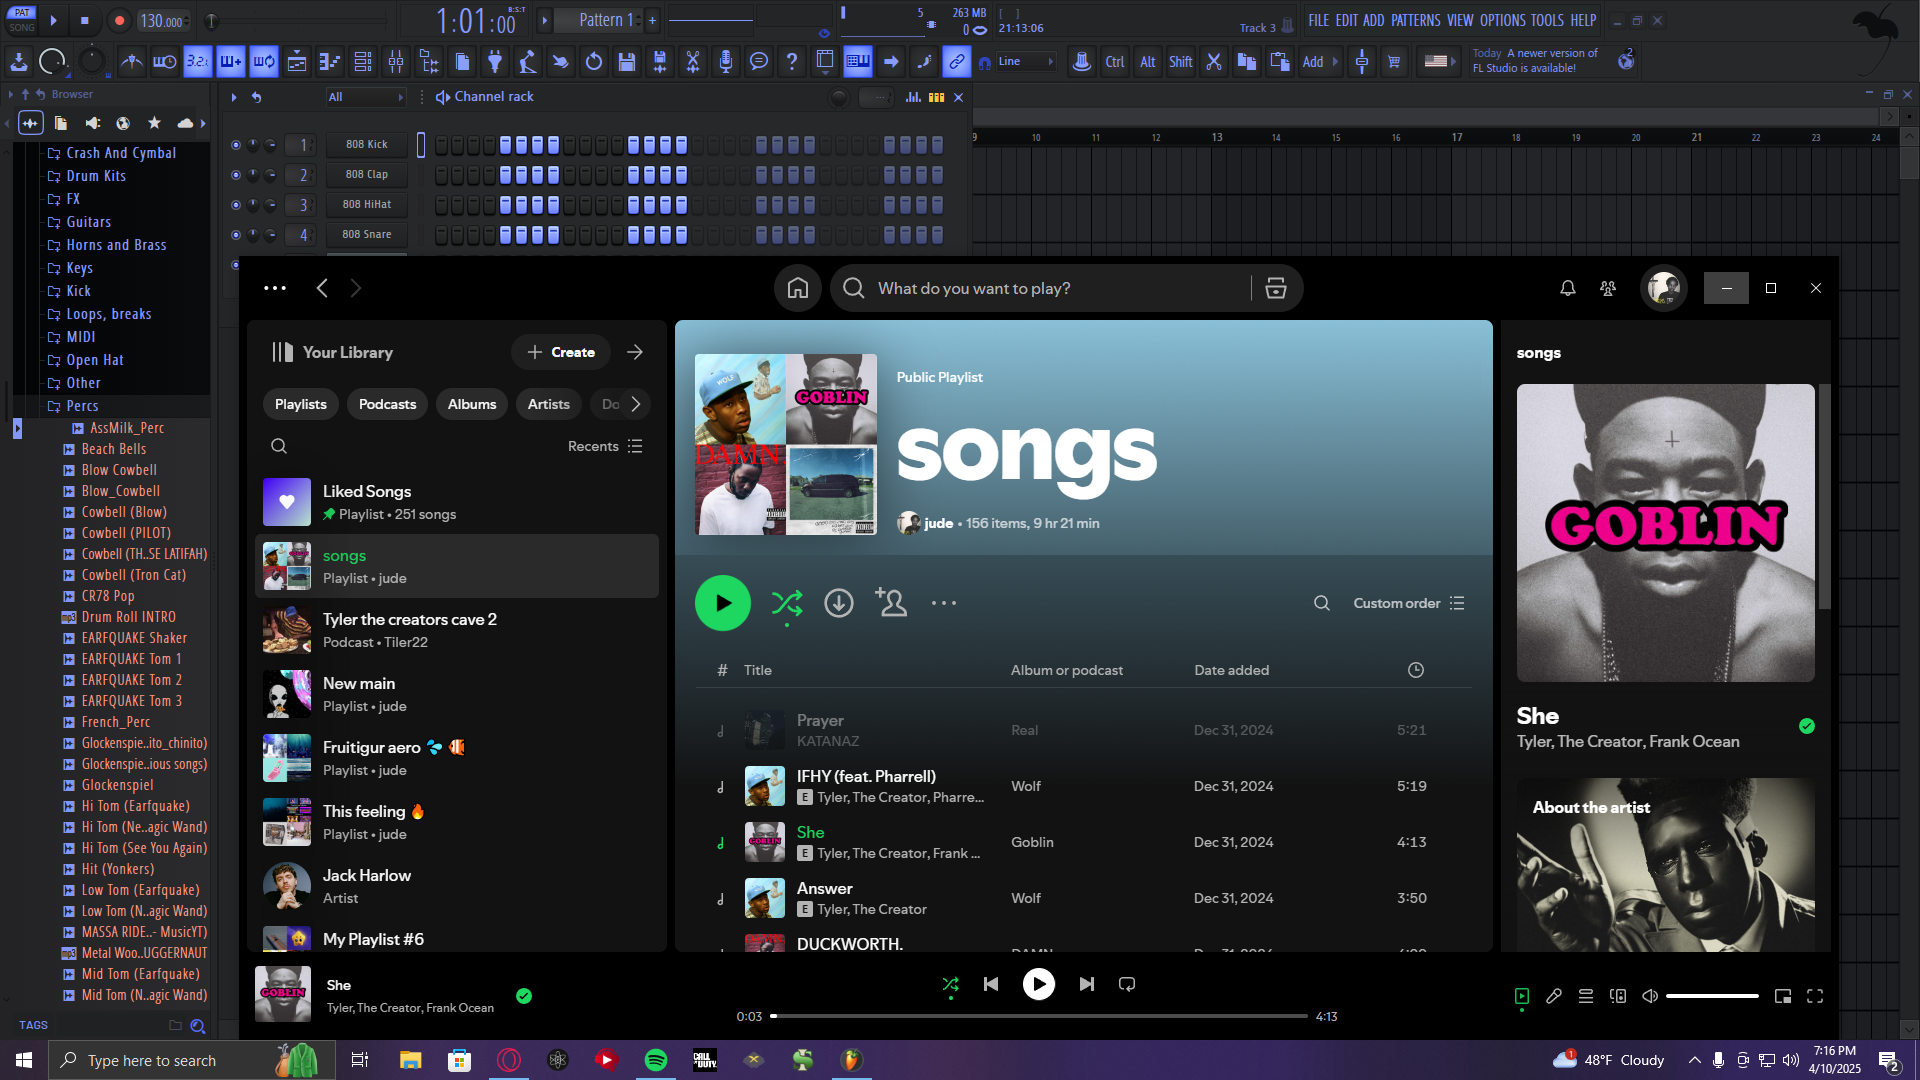Open the lyrics microphone icon

pos(1553,996)
